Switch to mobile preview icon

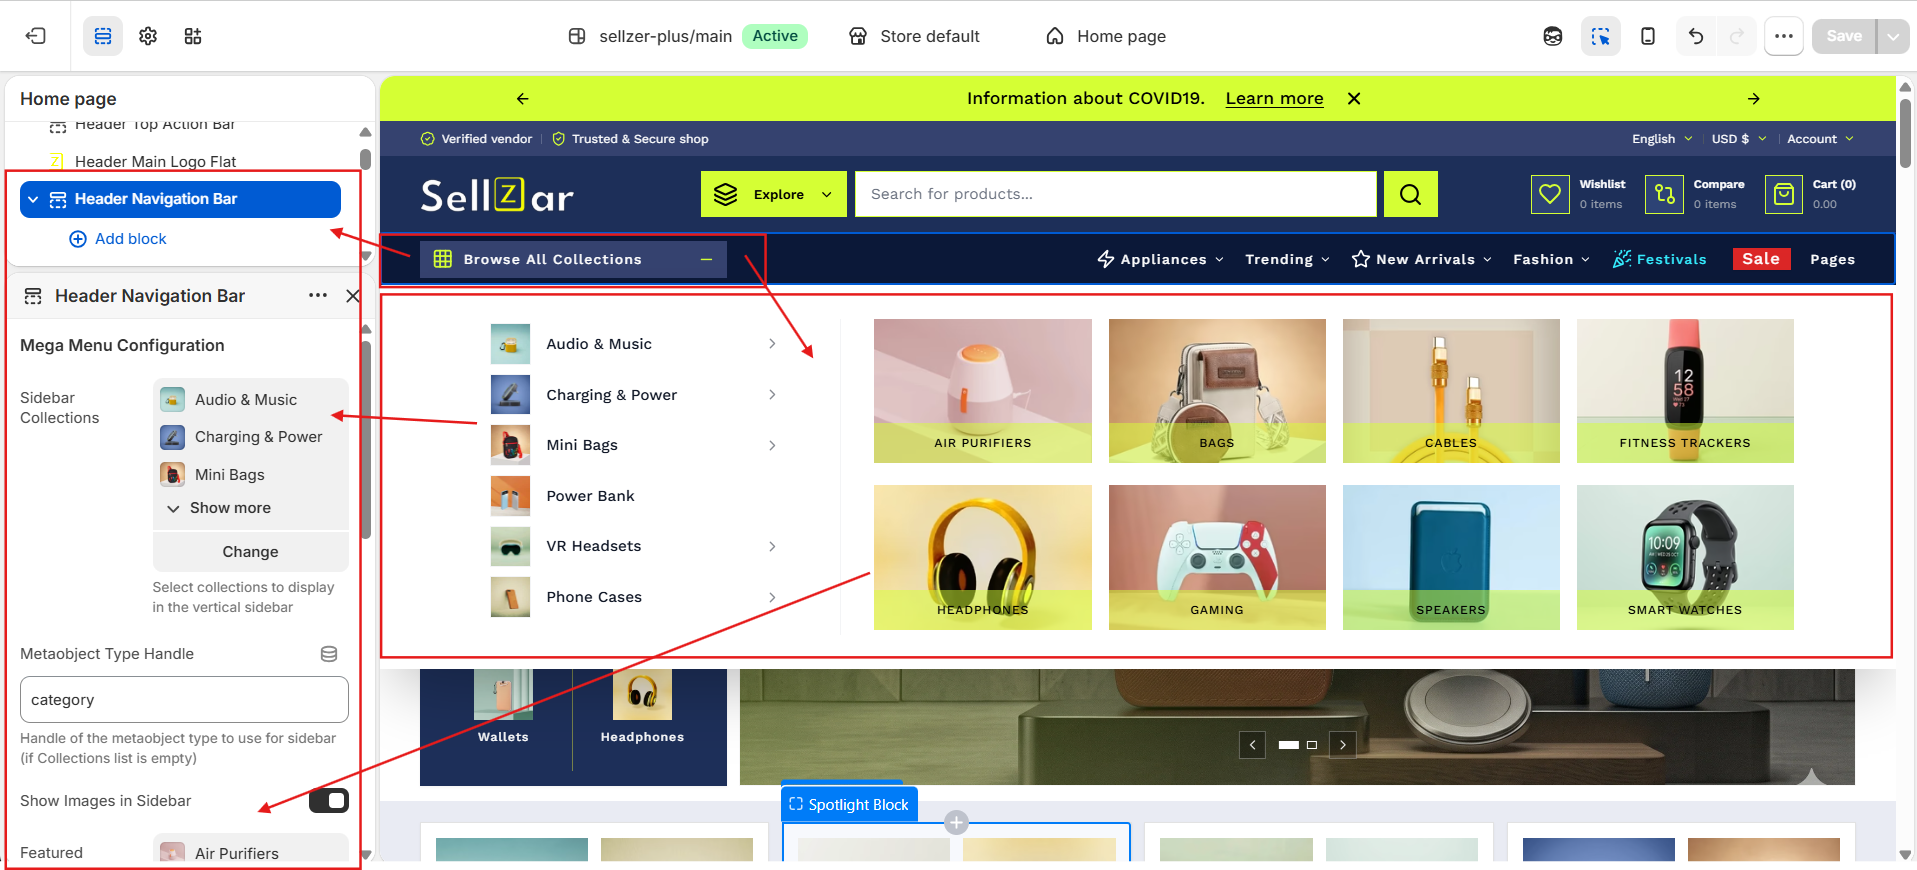pos(1648,36)
